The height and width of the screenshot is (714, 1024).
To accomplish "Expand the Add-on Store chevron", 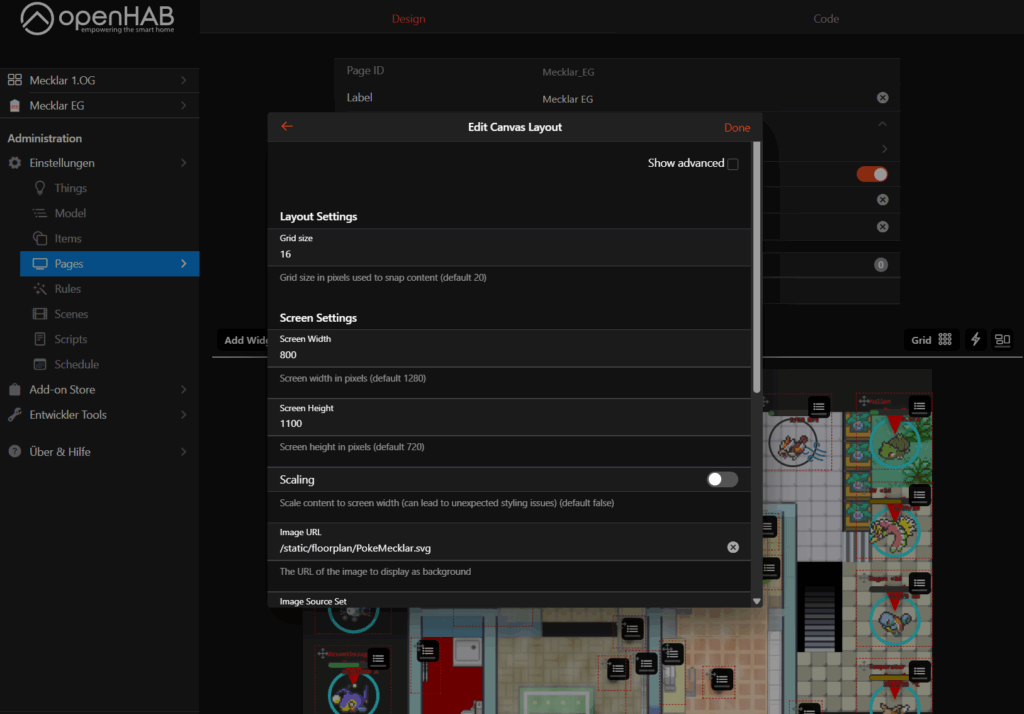I will (x=184, y=389).
